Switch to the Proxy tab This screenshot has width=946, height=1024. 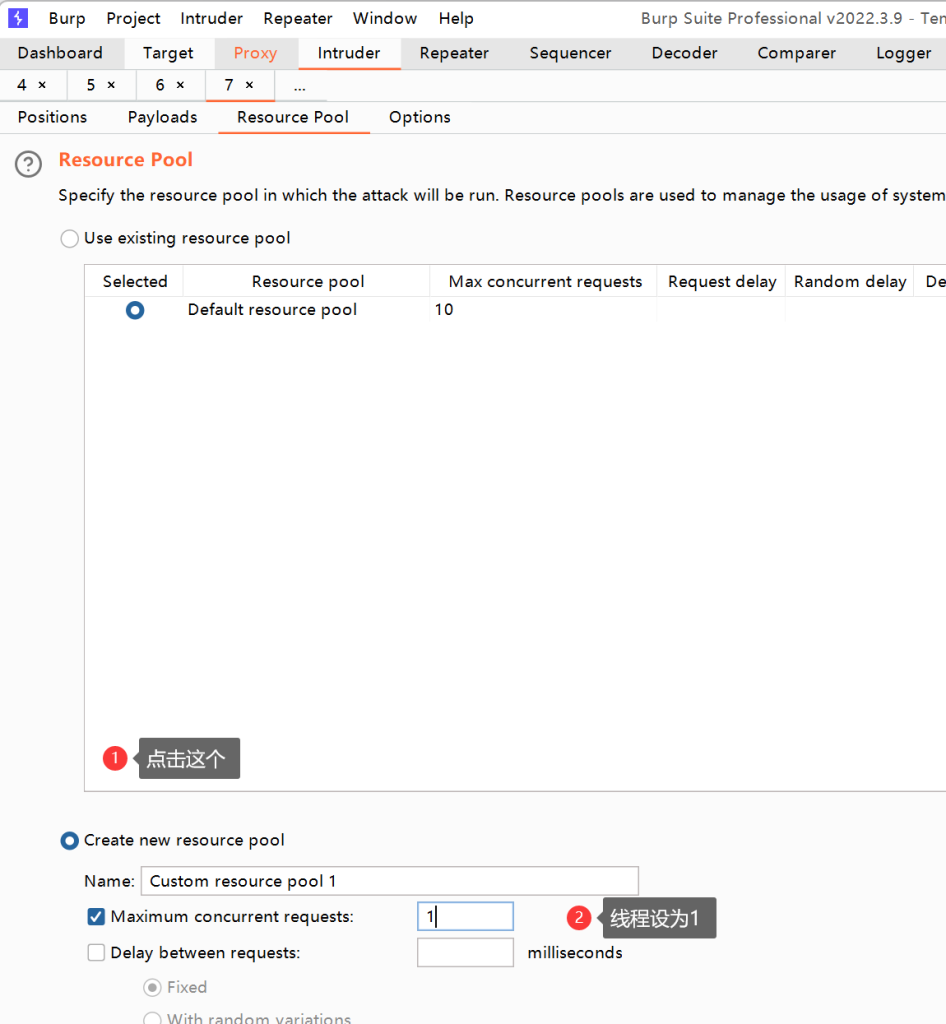255,53
